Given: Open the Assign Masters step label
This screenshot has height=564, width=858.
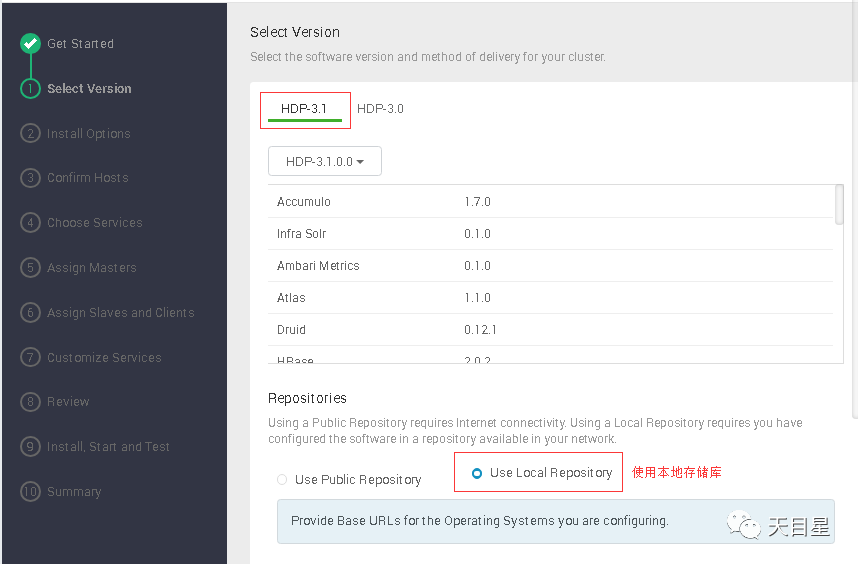Looking at the screenshot, I should [91, 268].
